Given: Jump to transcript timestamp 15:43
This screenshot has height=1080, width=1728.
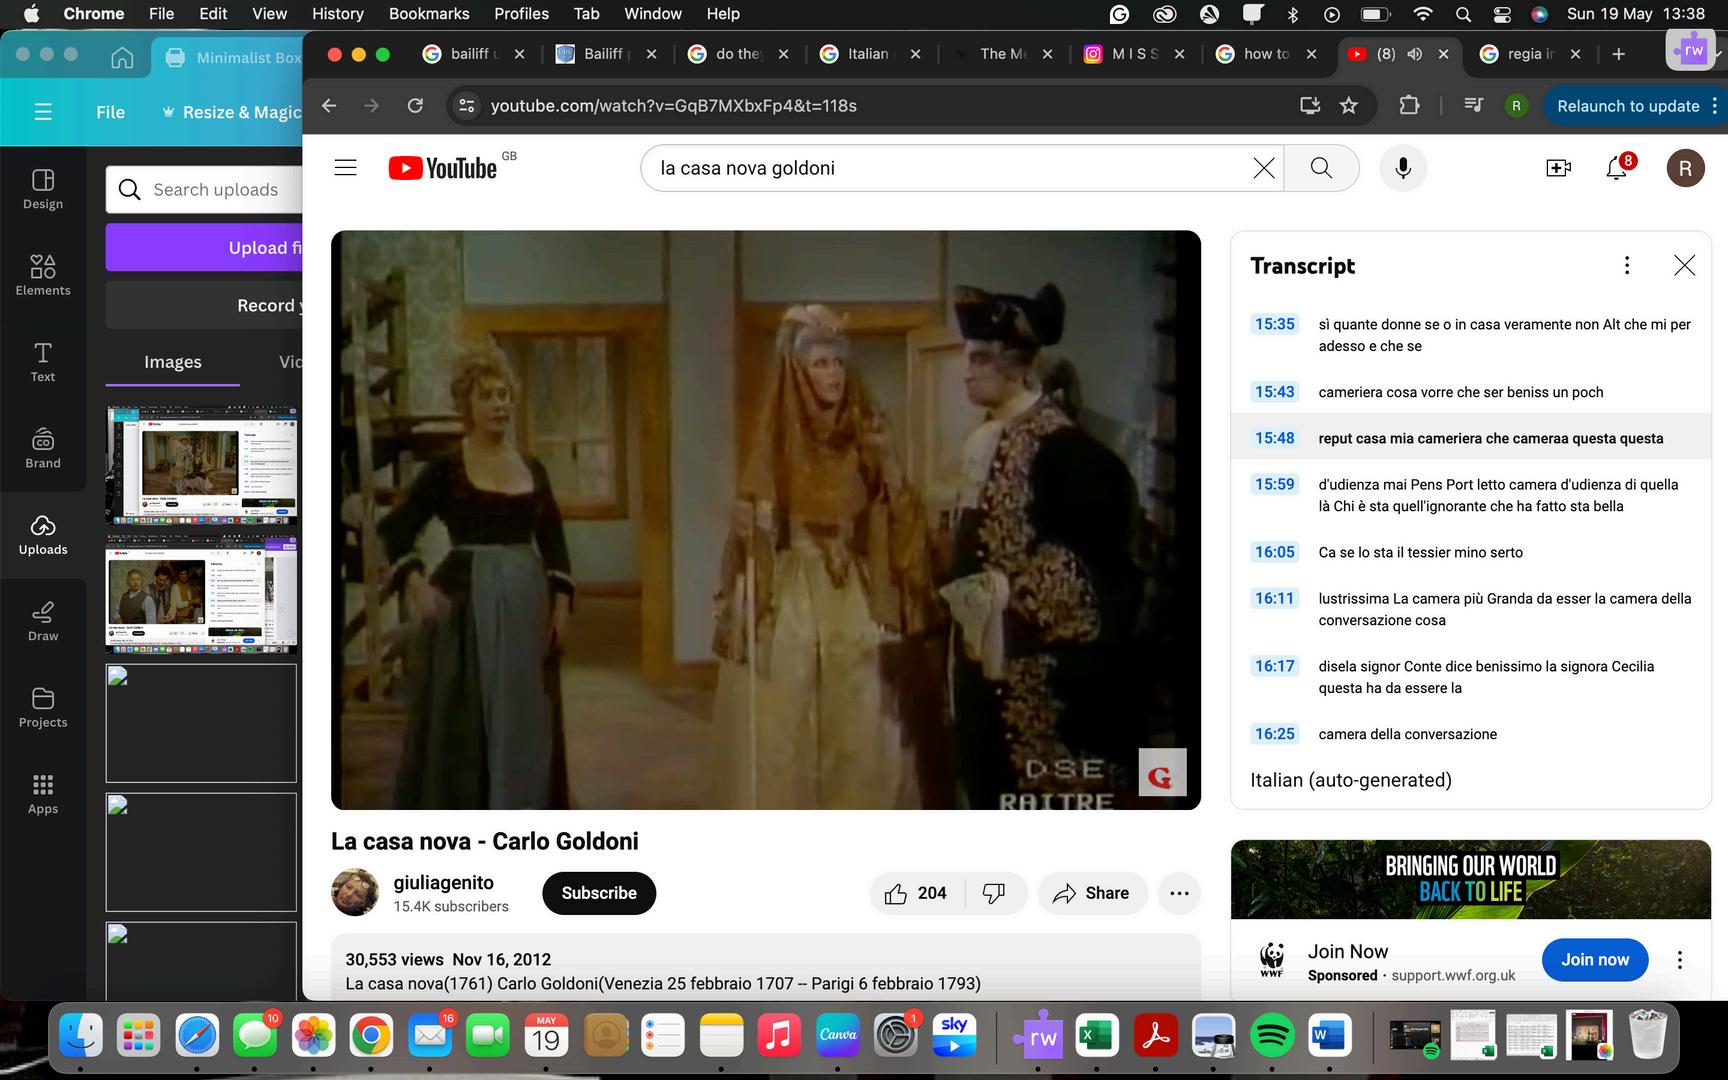Looking at the screenshot, I should coord(1274,392).
